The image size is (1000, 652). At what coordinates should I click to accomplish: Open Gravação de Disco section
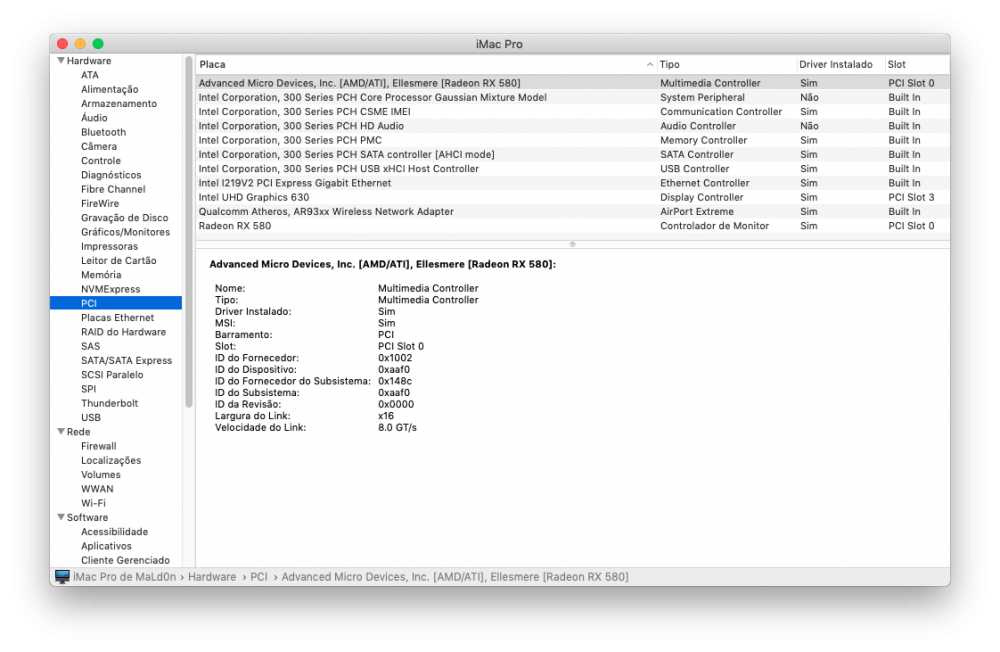coord(124,218)
